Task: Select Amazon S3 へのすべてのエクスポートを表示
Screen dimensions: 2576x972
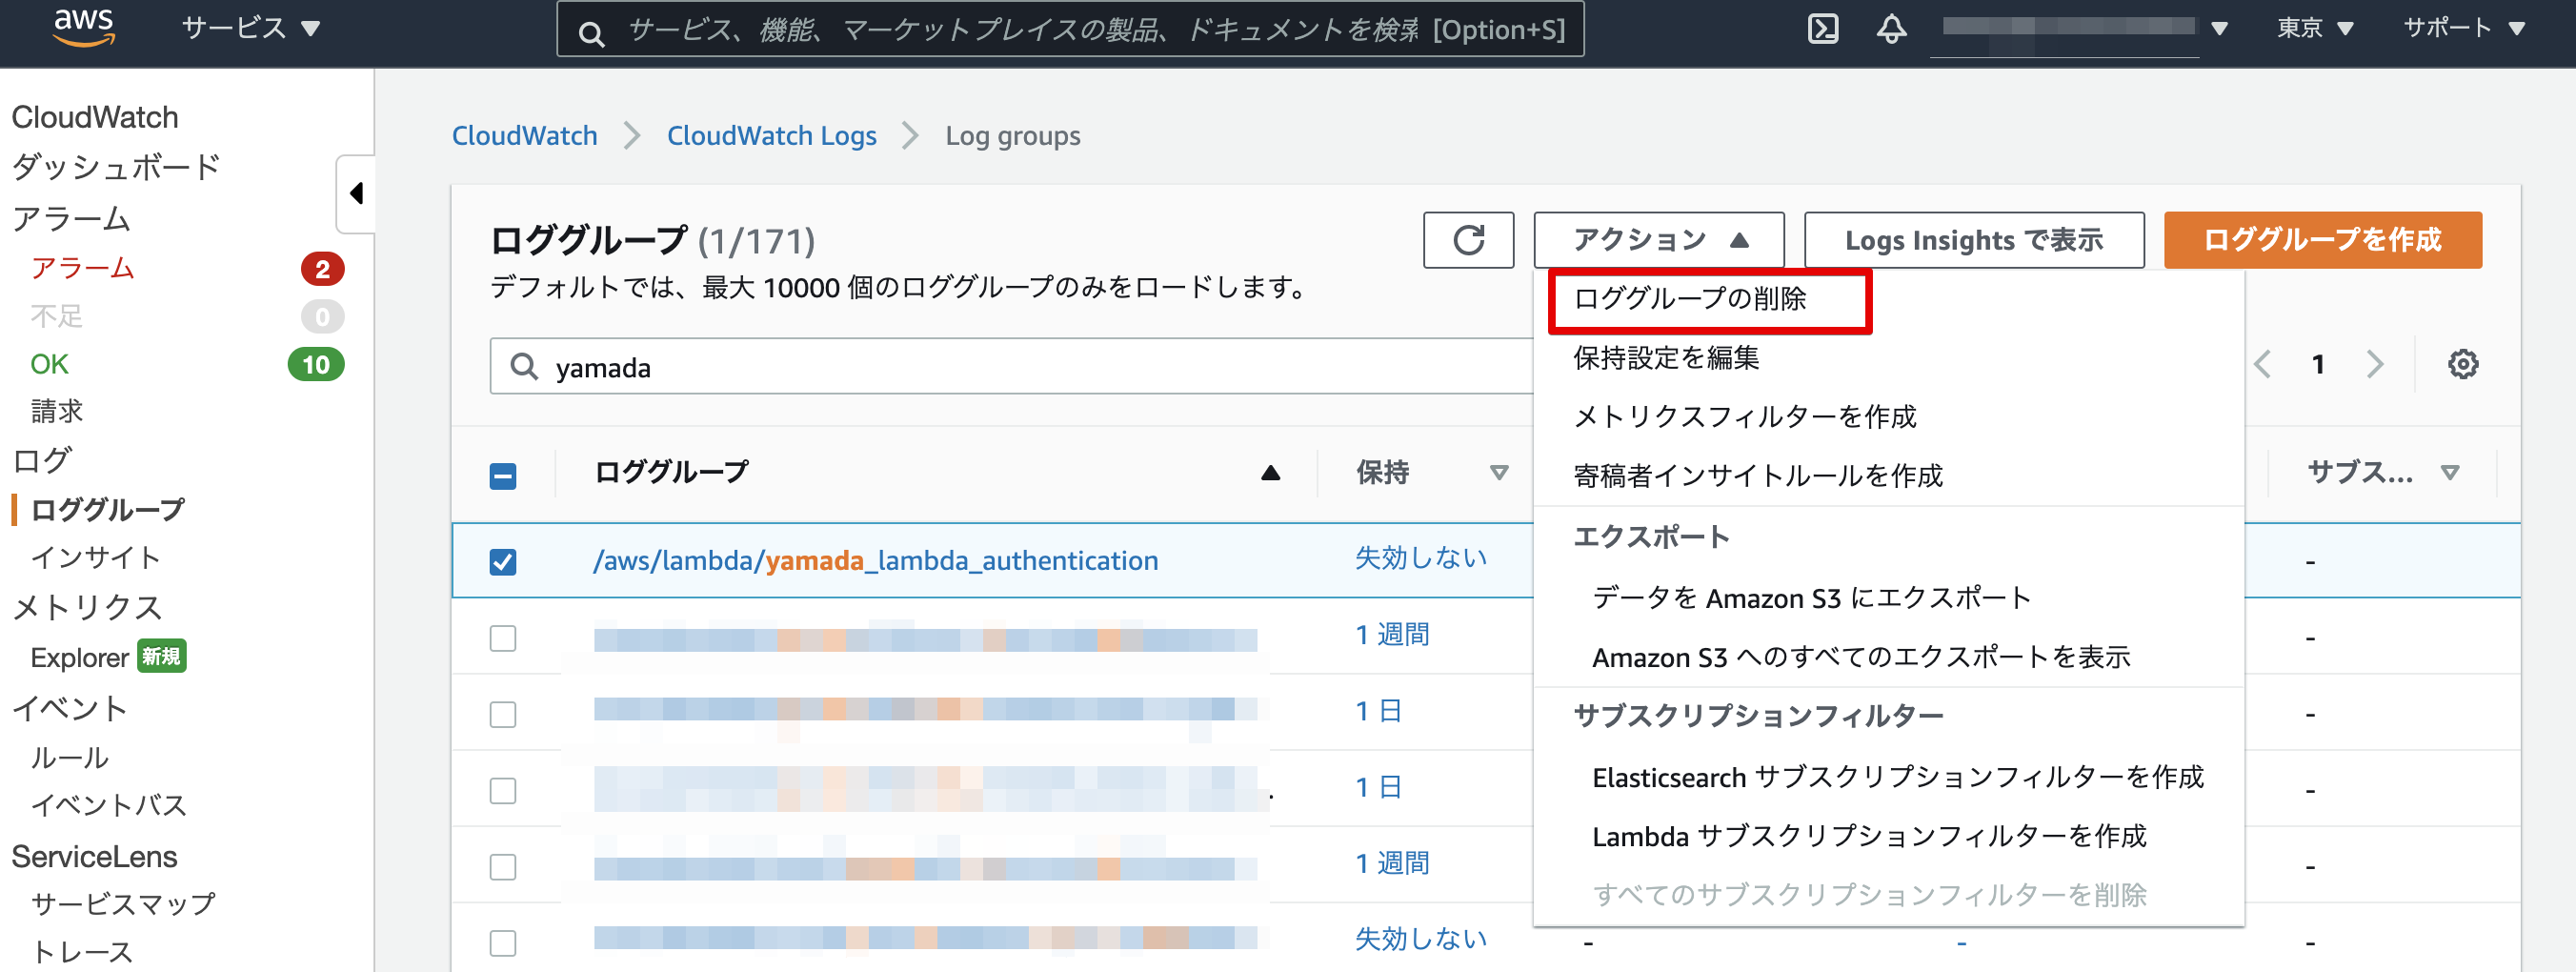Action: (x=1861, y=657)
